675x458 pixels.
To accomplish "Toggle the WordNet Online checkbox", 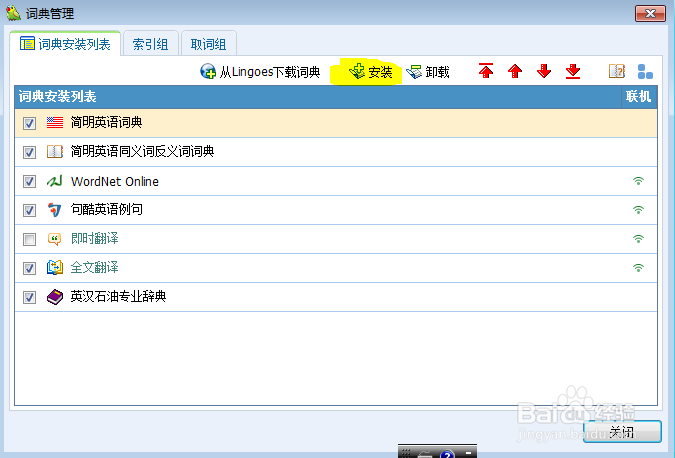I will pyautogui.click(x=29, y=181).
